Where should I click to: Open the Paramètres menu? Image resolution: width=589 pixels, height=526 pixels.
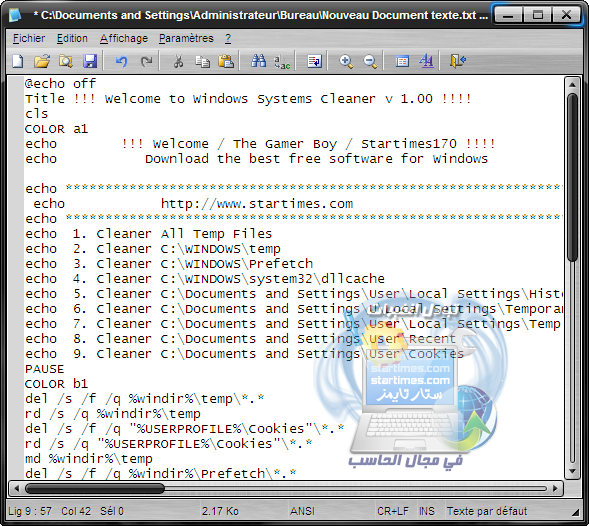point(186,38)
